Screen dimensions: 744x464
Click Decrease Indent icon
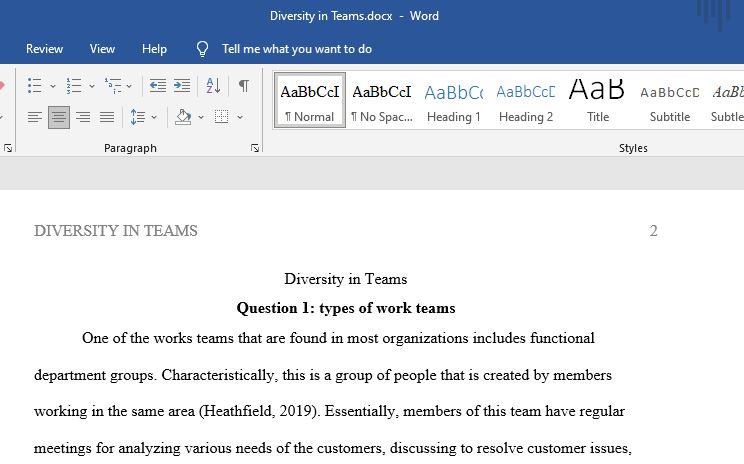coord(158,86)
